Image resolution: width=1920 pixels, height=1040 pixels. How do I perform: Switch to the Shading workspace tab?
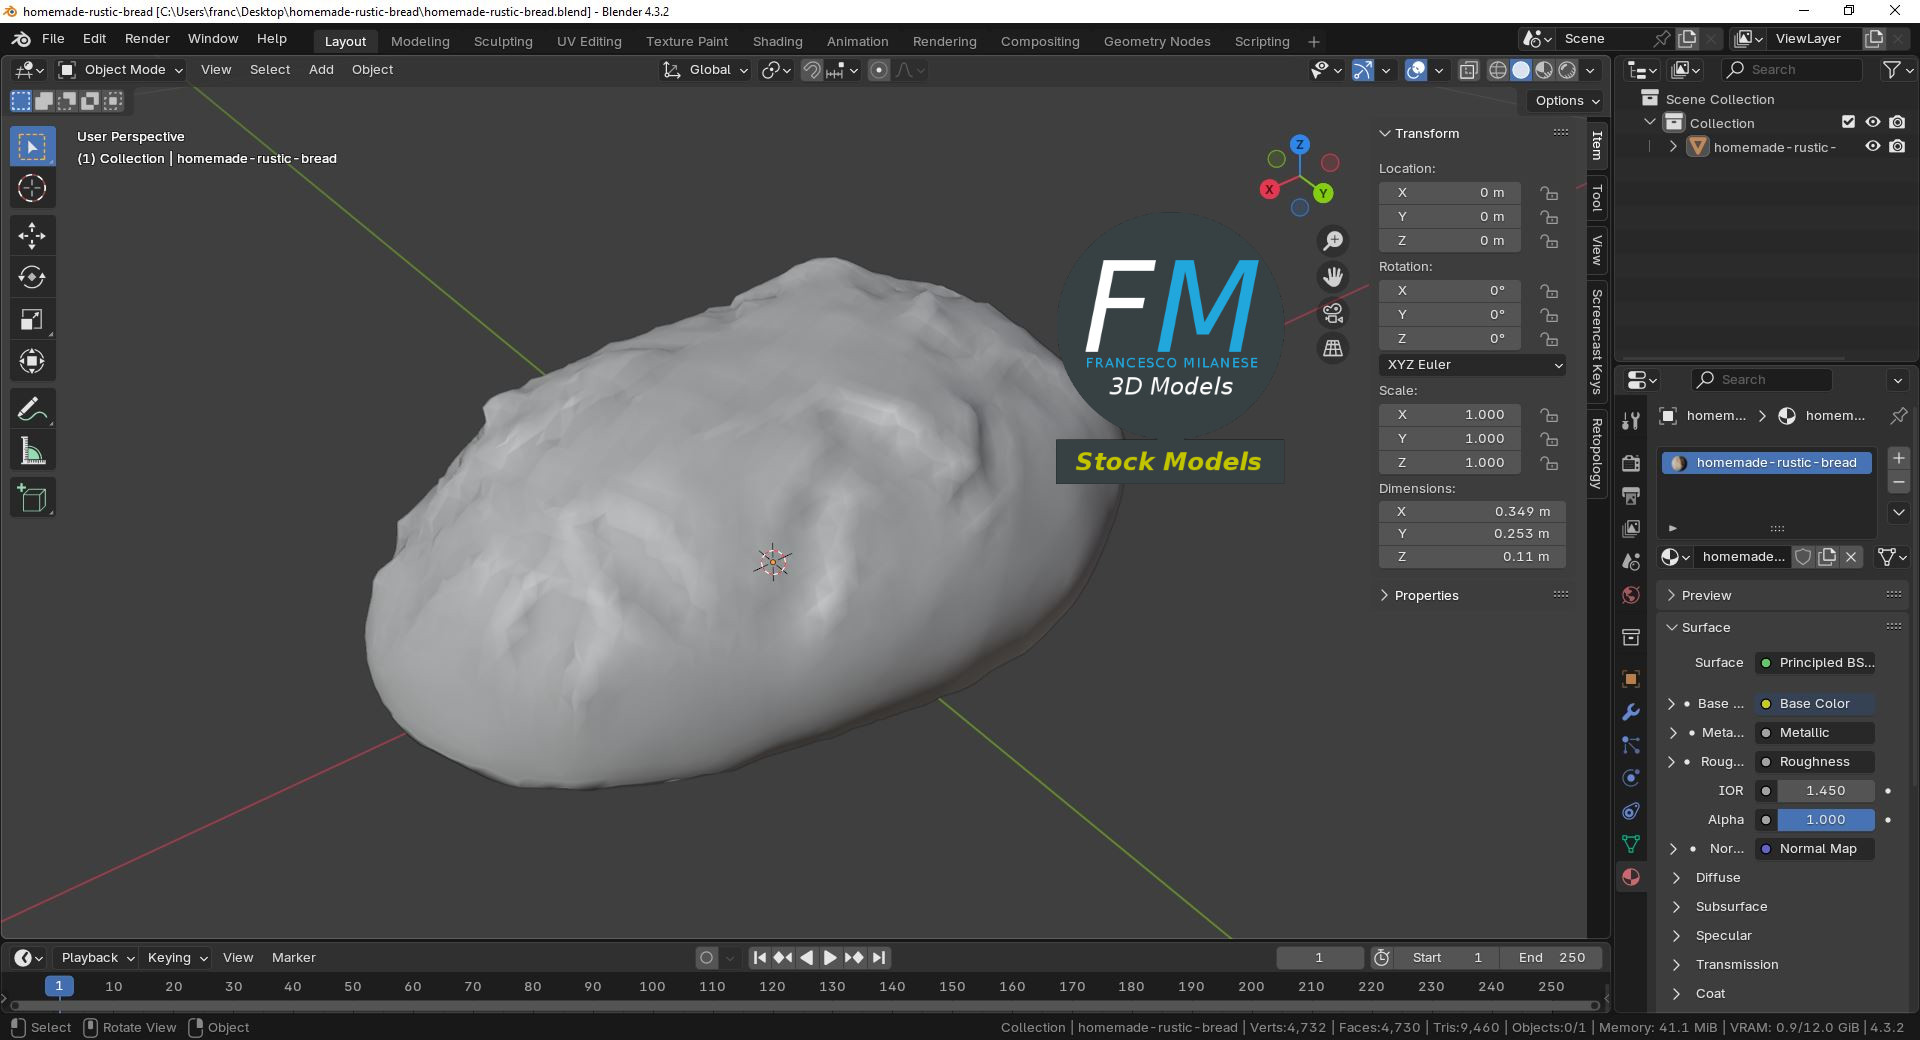pyautogui.click(x=777, y=42)
